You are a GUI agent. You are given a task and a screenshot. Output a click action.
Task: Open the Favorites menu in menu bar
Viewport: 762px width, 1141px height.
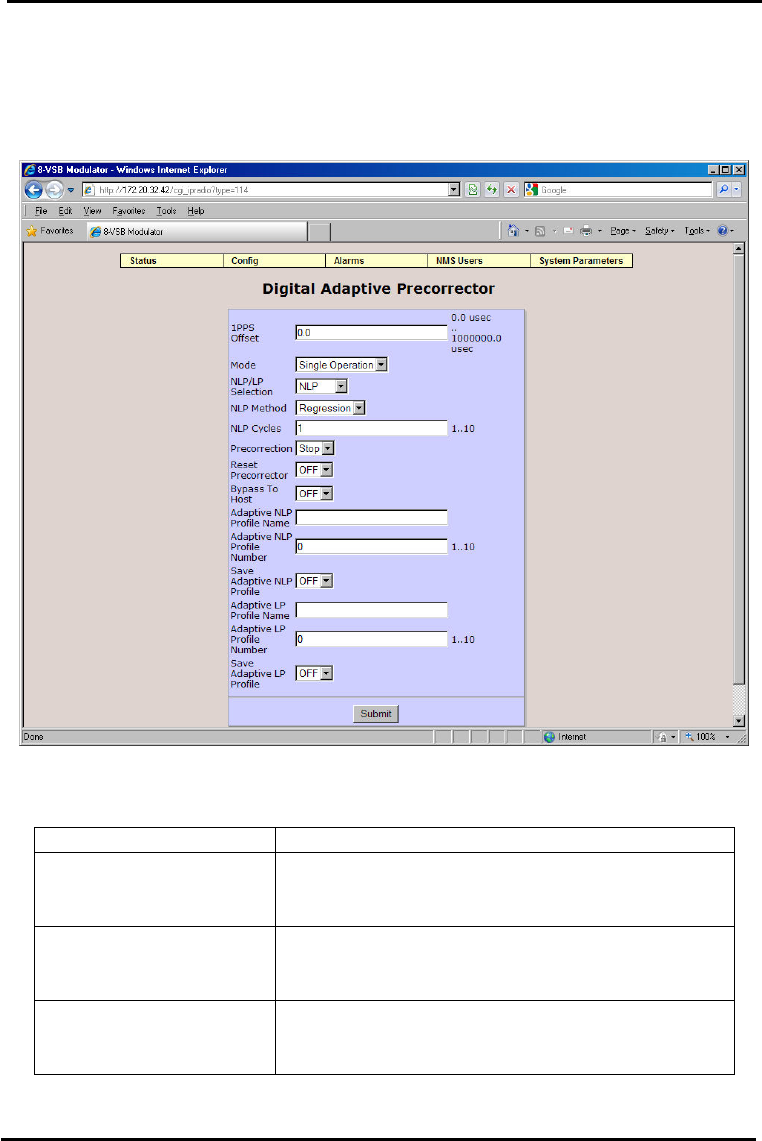(129, 211)
